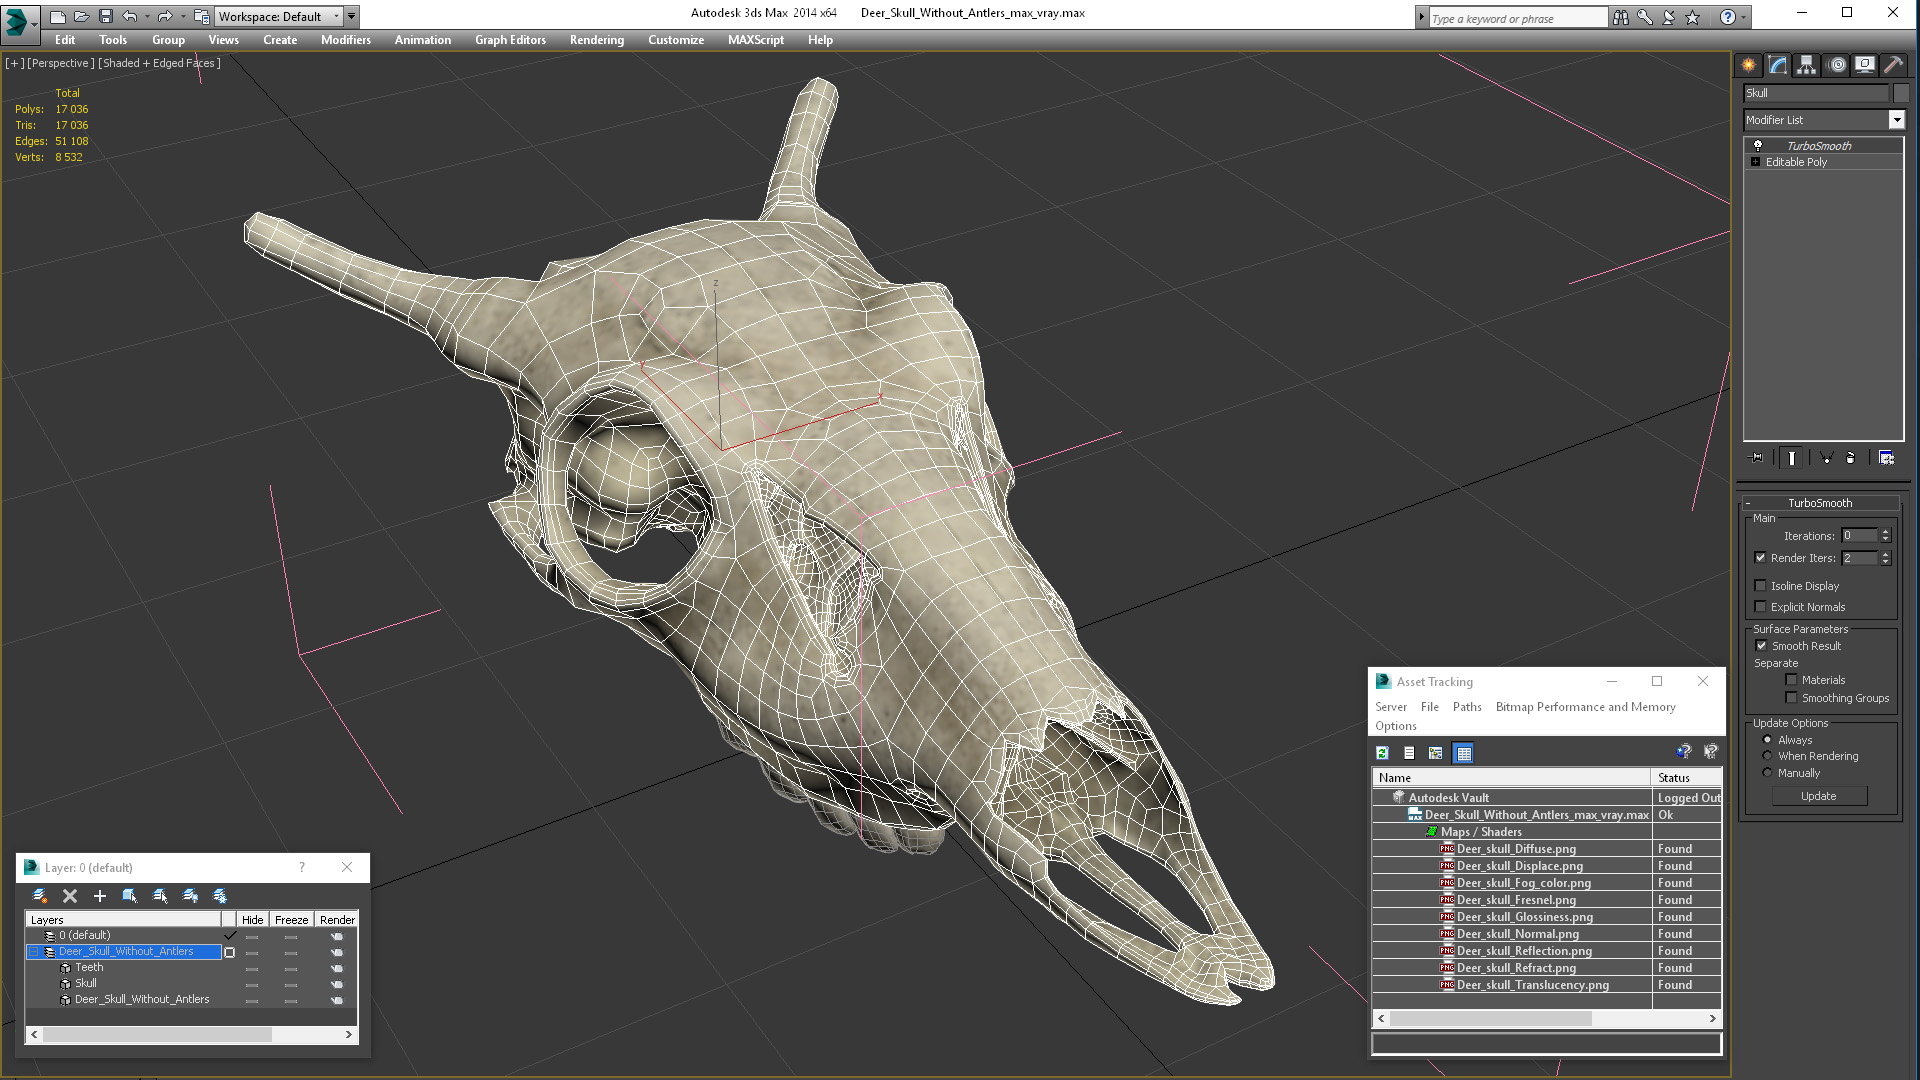Enable Explicit Normals checkbox

coord(1760,607)
